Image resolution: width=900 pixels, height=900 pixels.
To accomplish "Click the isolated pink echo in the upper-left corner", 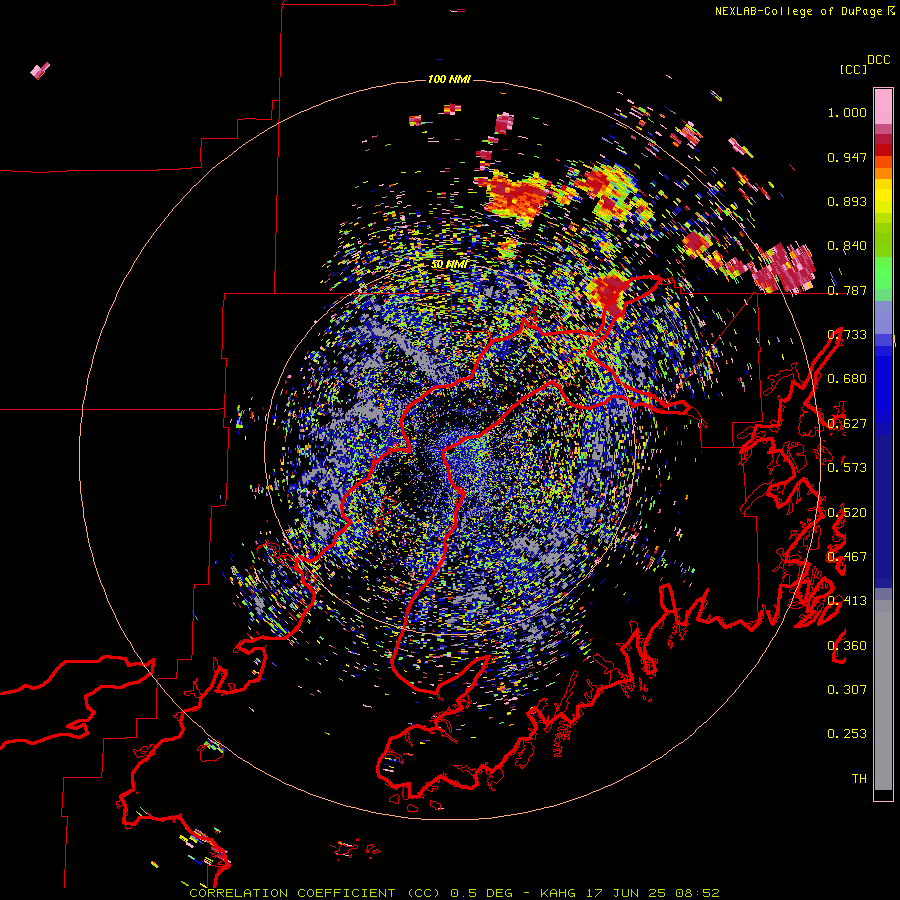I will click(x=40, y=71).
